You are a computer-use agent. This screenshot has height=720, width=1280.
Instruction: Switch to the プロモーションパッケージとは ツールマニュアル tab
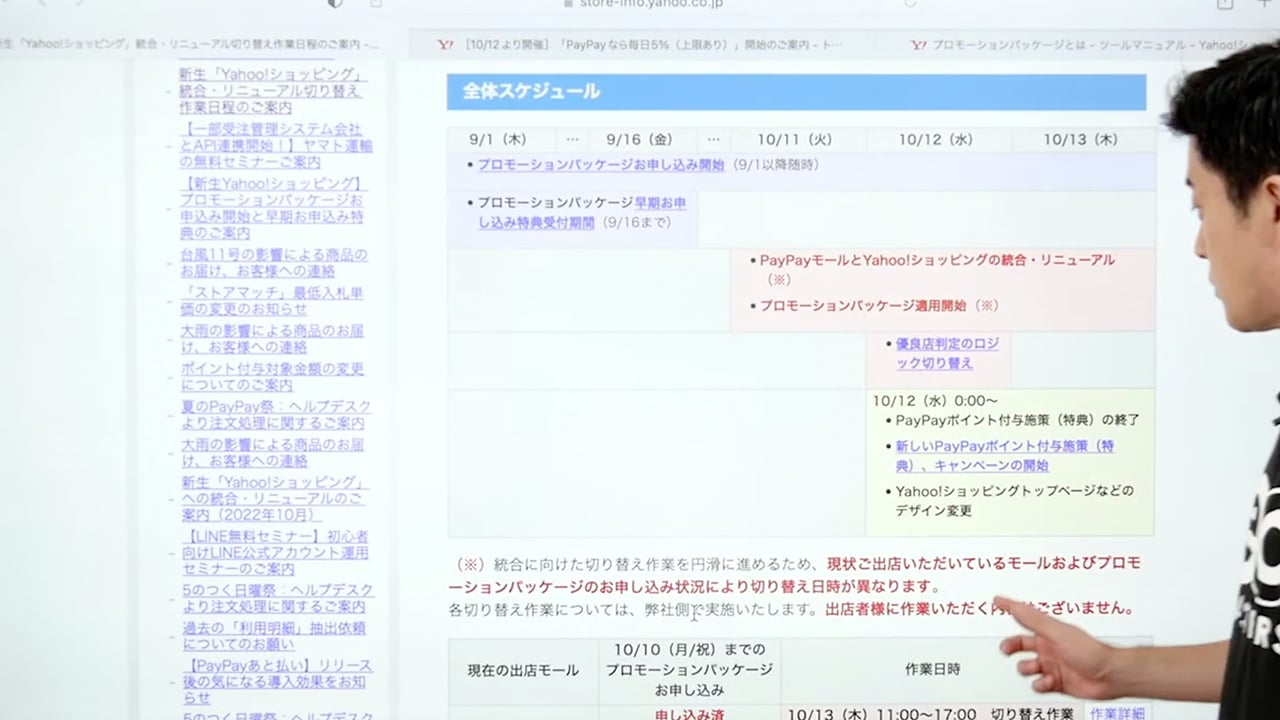(x=1091, y=45)
